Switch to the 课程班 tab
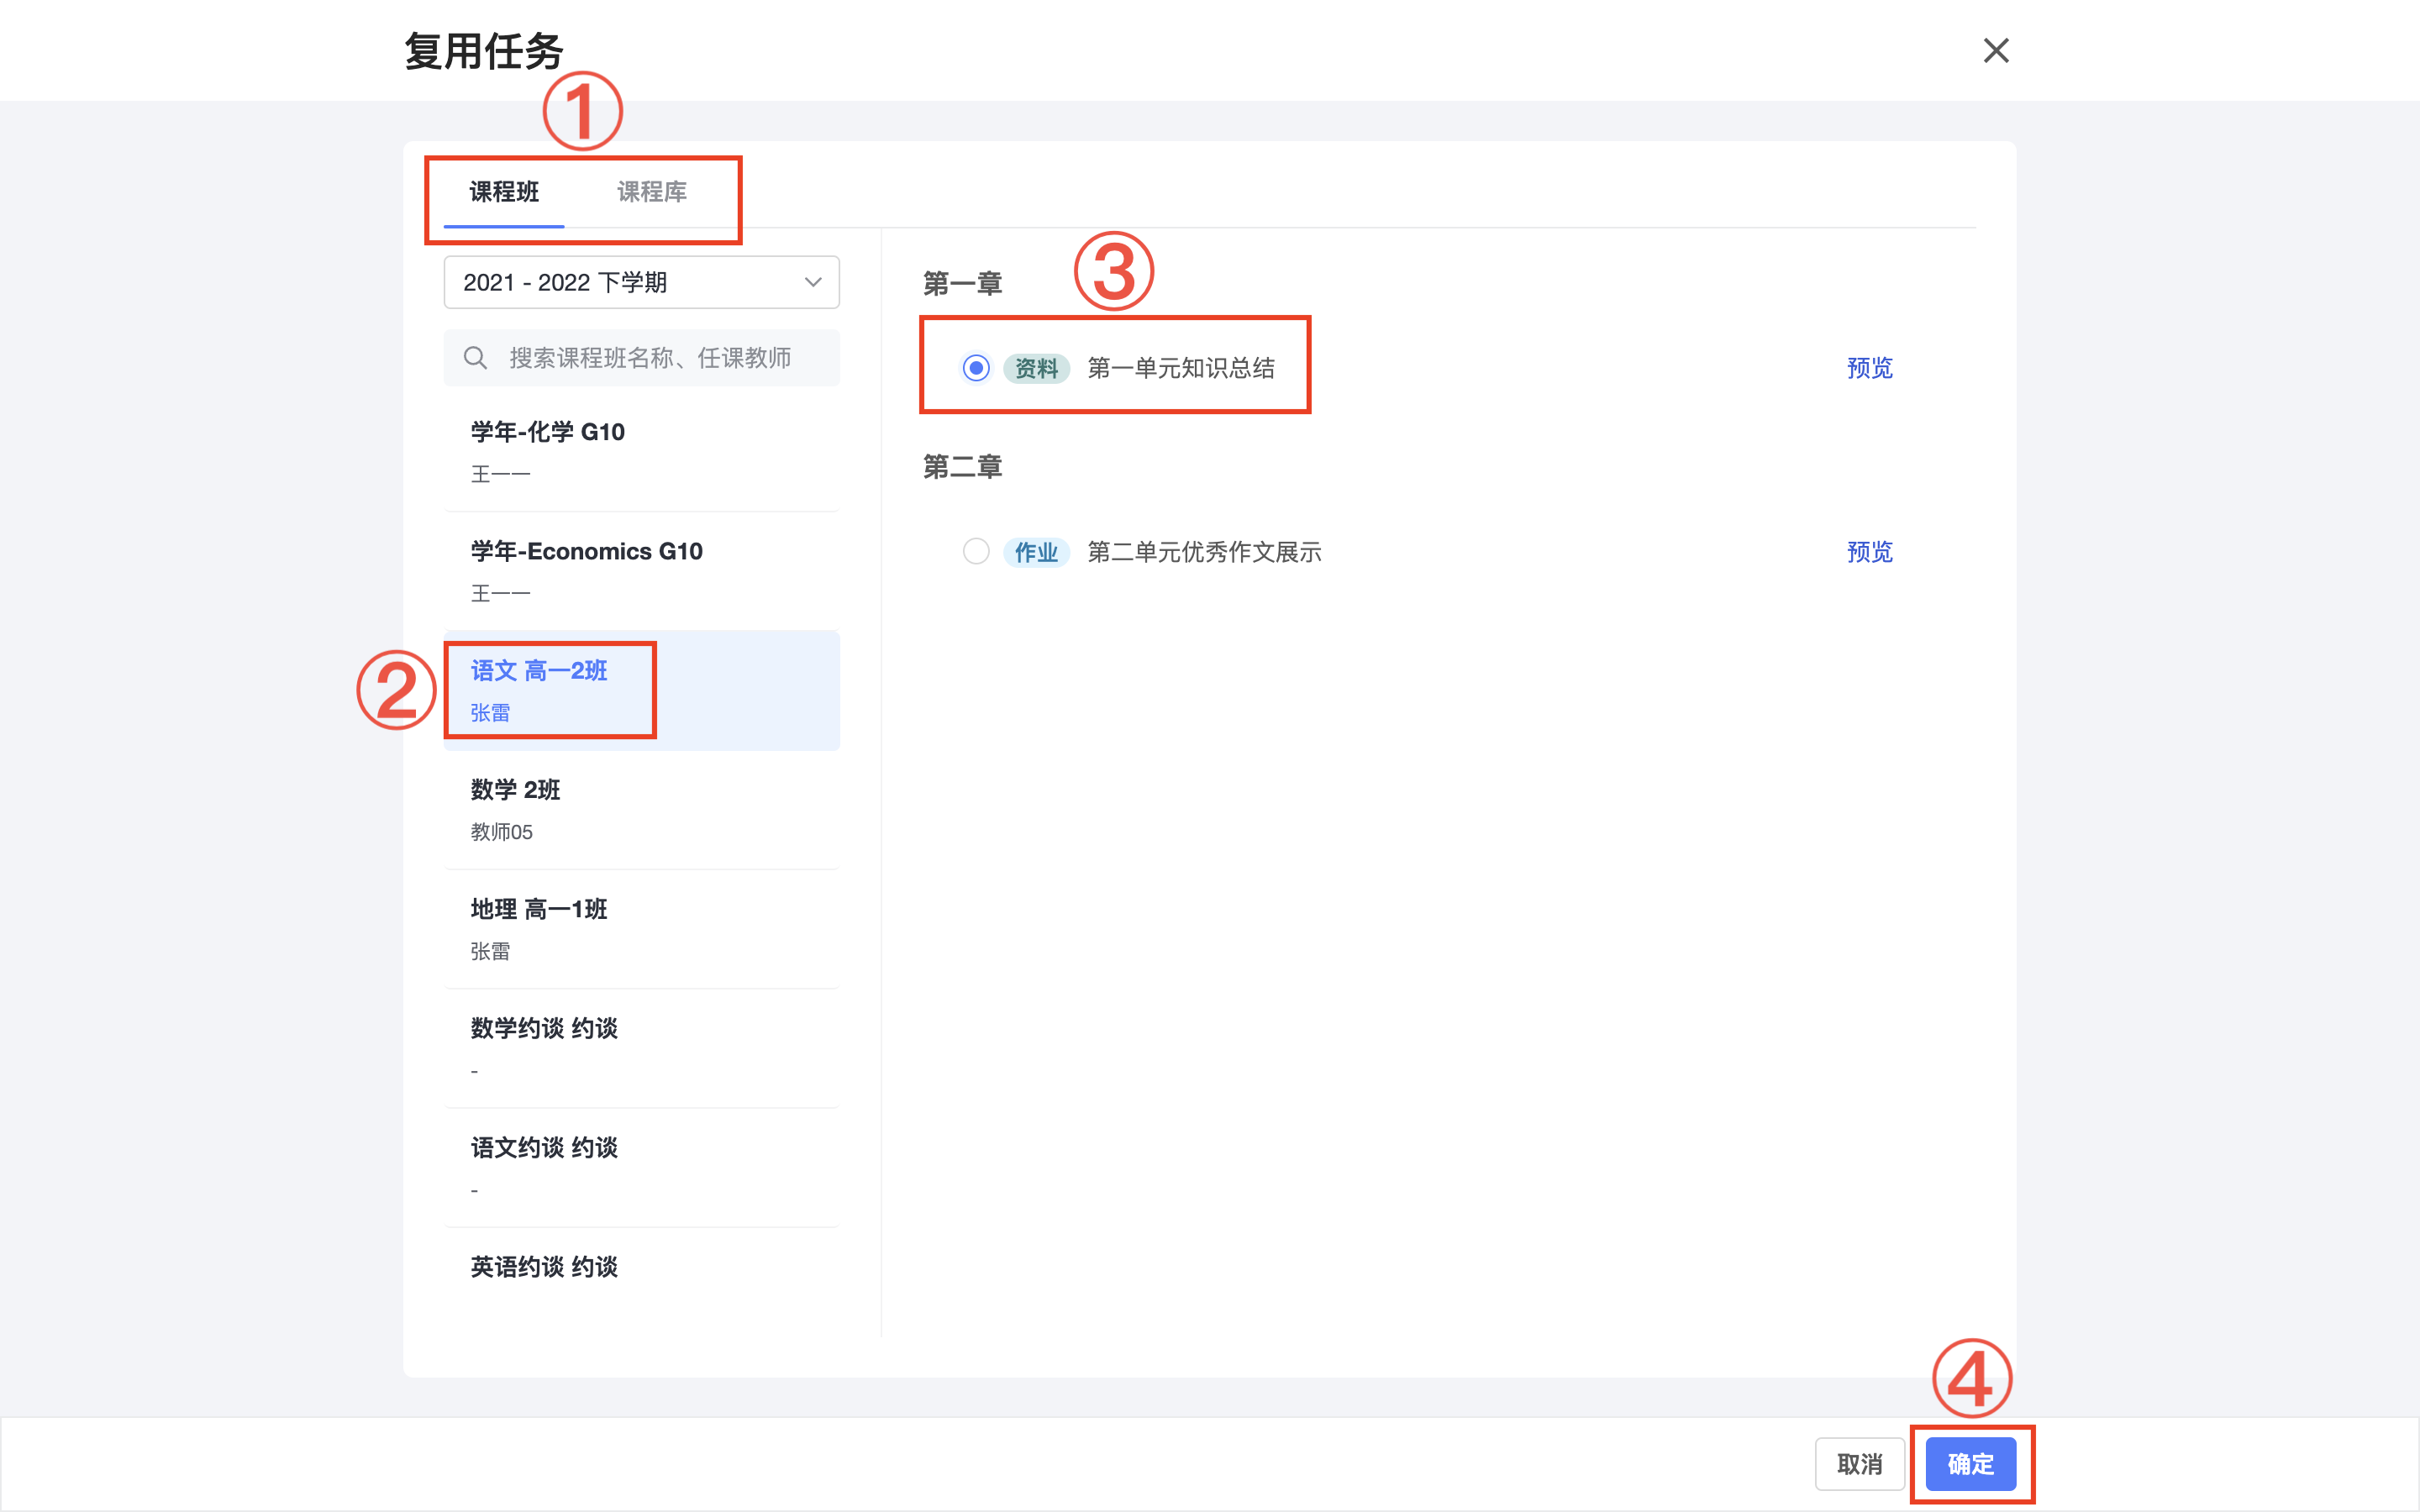 pyautogui.click(x=504, y=191)
